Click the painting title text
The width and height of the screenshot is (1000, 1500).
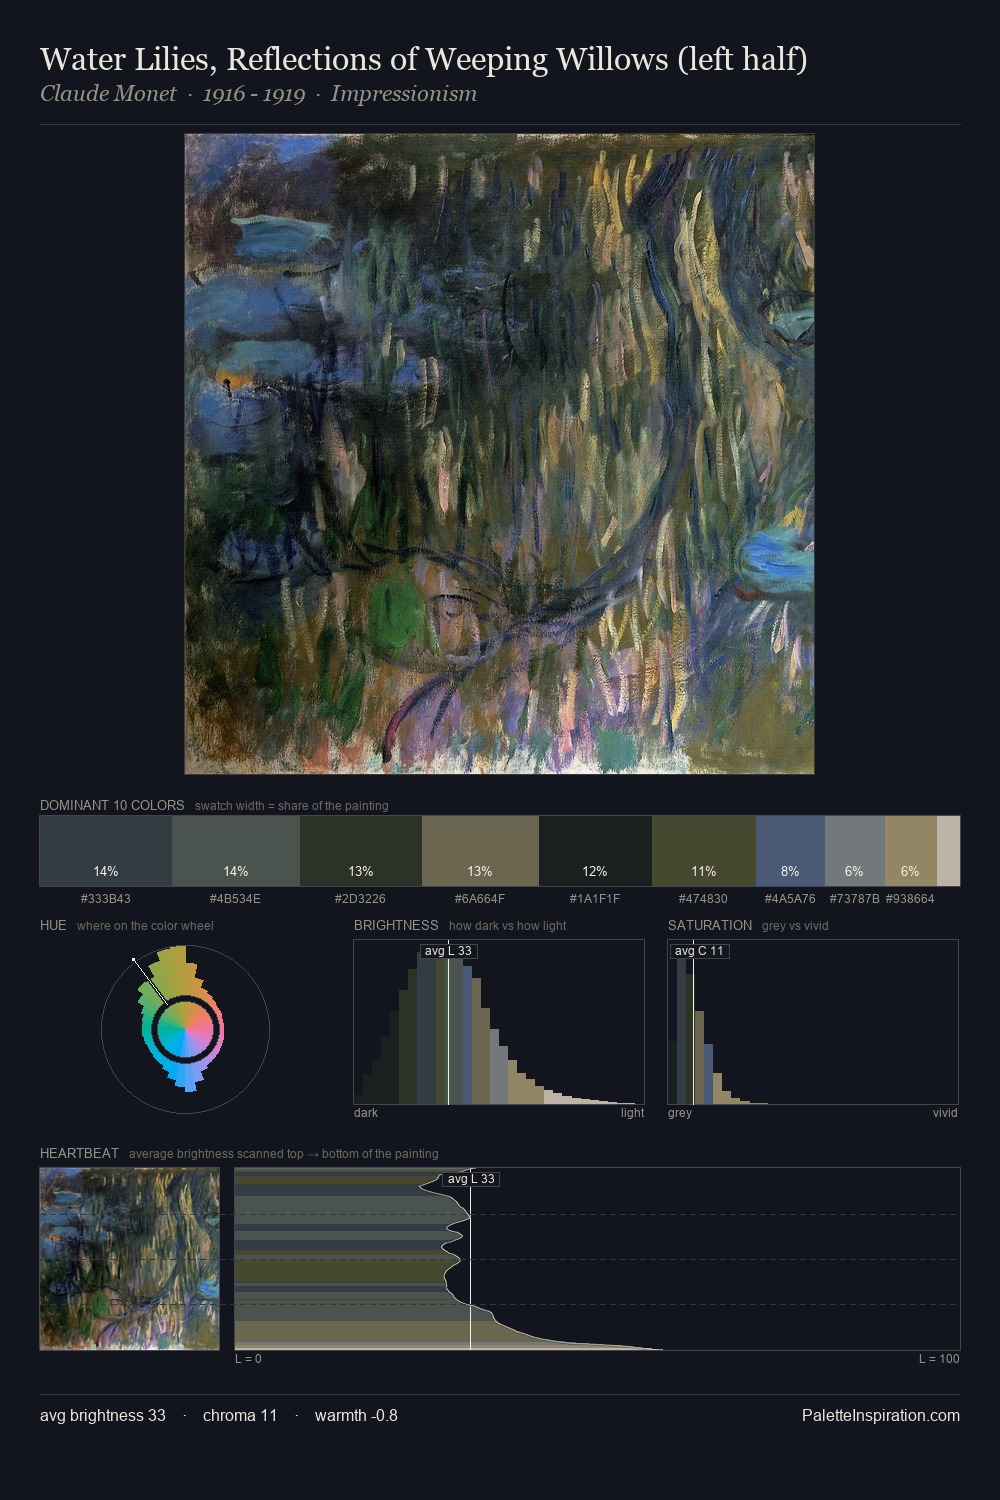pyautogui.click(x=424, y=59)
